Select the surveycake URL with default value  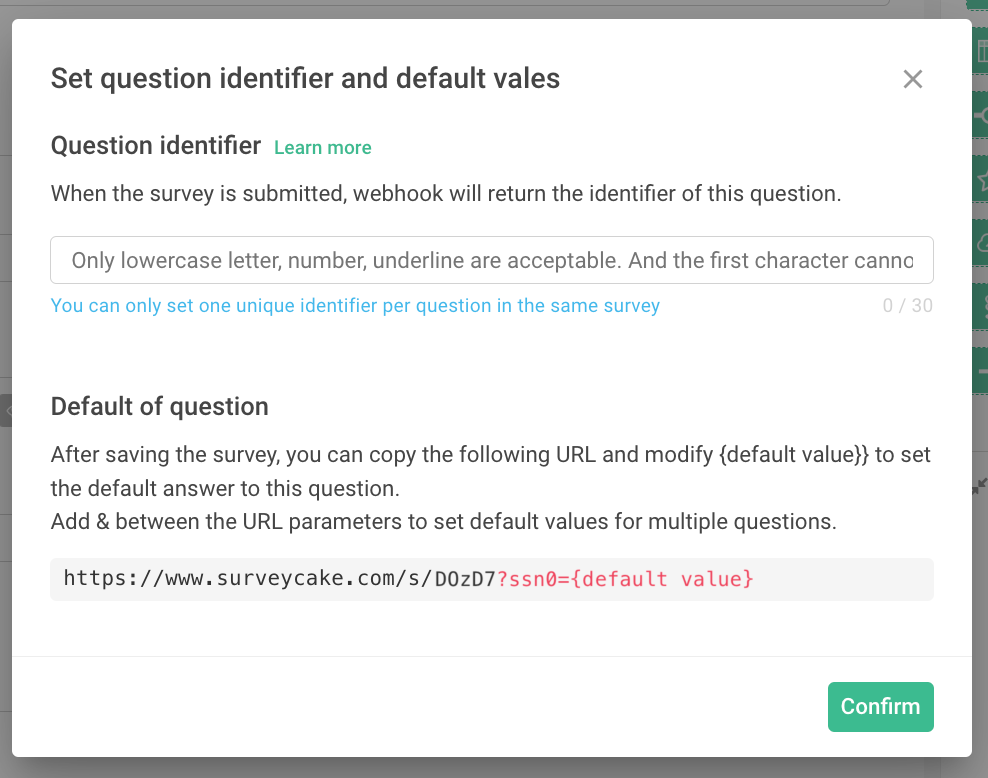click(407, 579)
